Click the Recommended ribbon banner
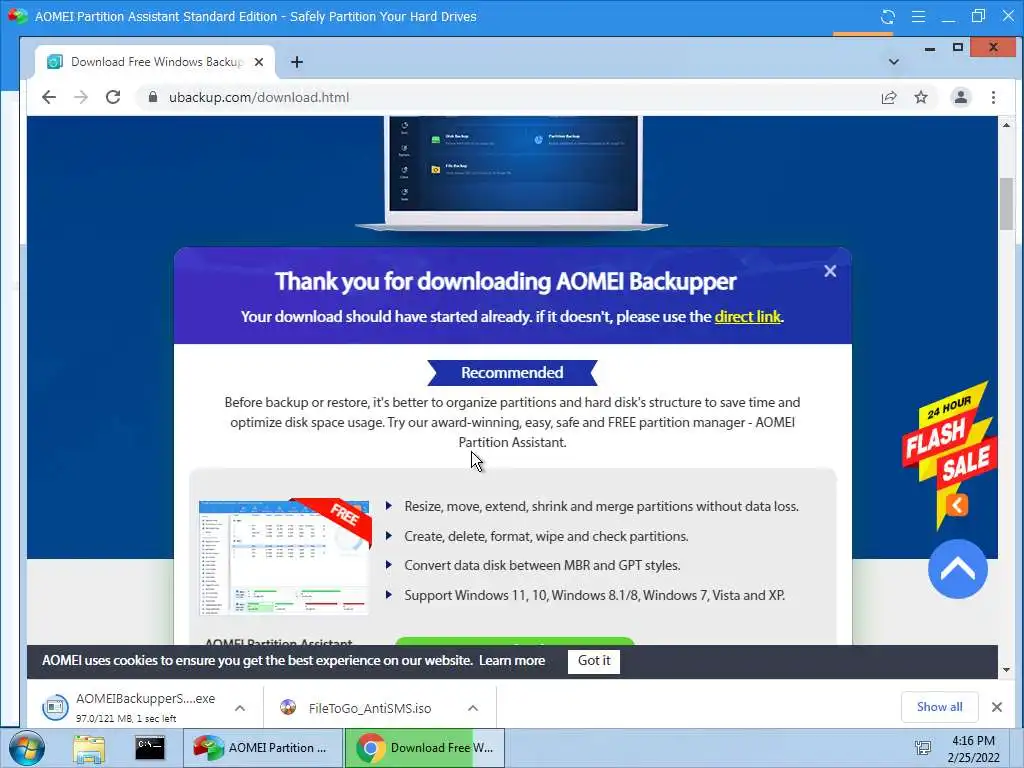This screenshot has height=768, width=1024. [x=512, y=372]
